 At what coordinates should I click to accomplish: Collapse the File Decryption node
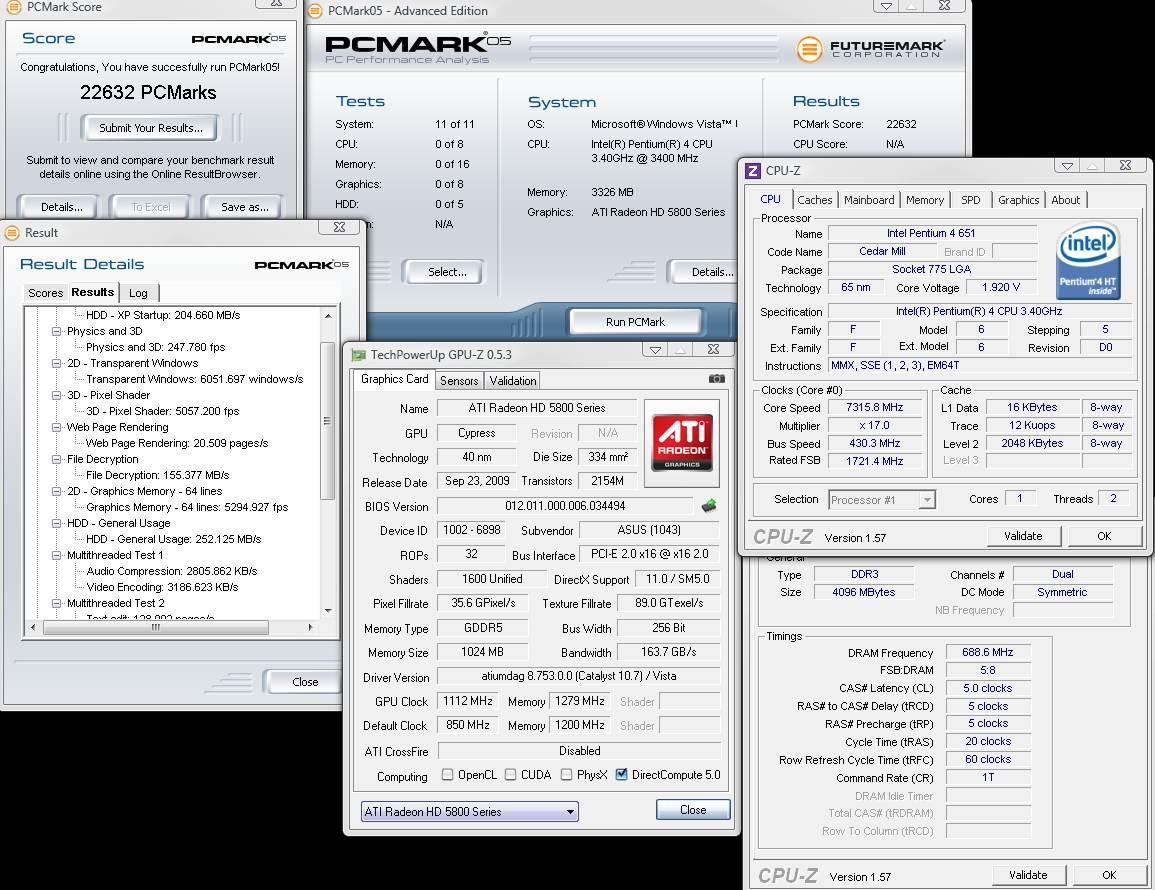tap(56, 460)
